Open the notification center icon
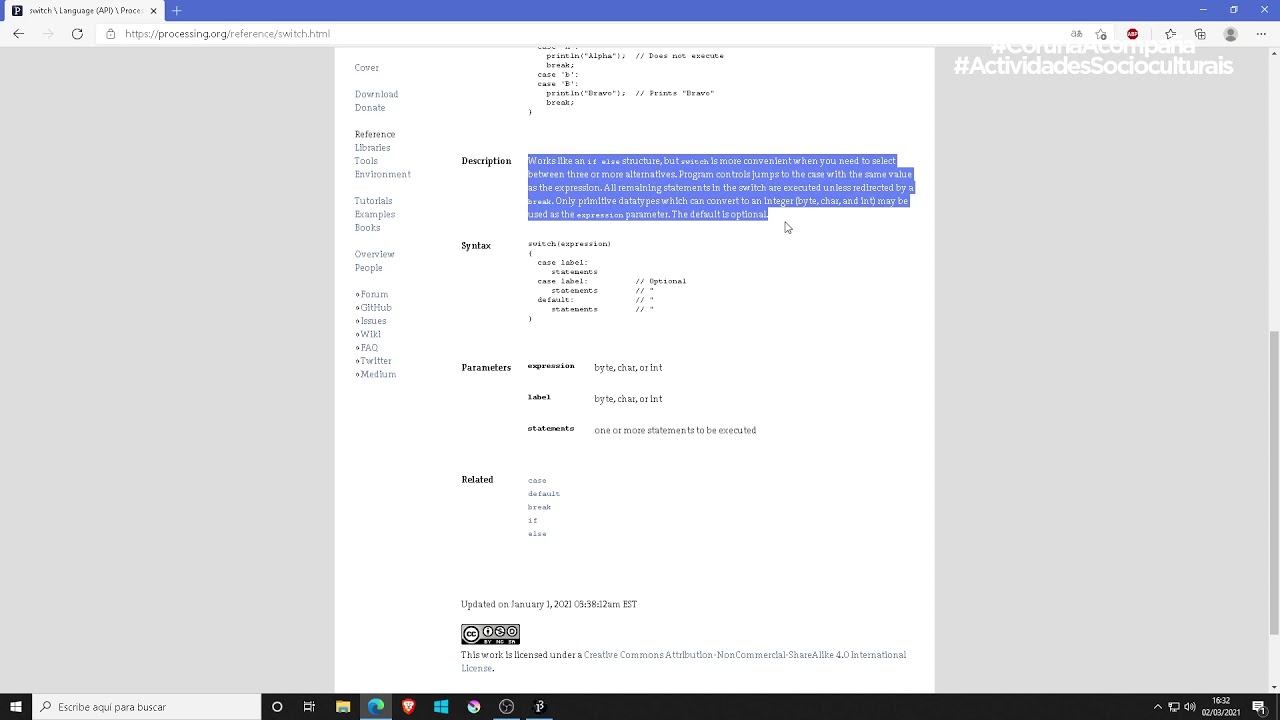 (x=1259, y=707)
